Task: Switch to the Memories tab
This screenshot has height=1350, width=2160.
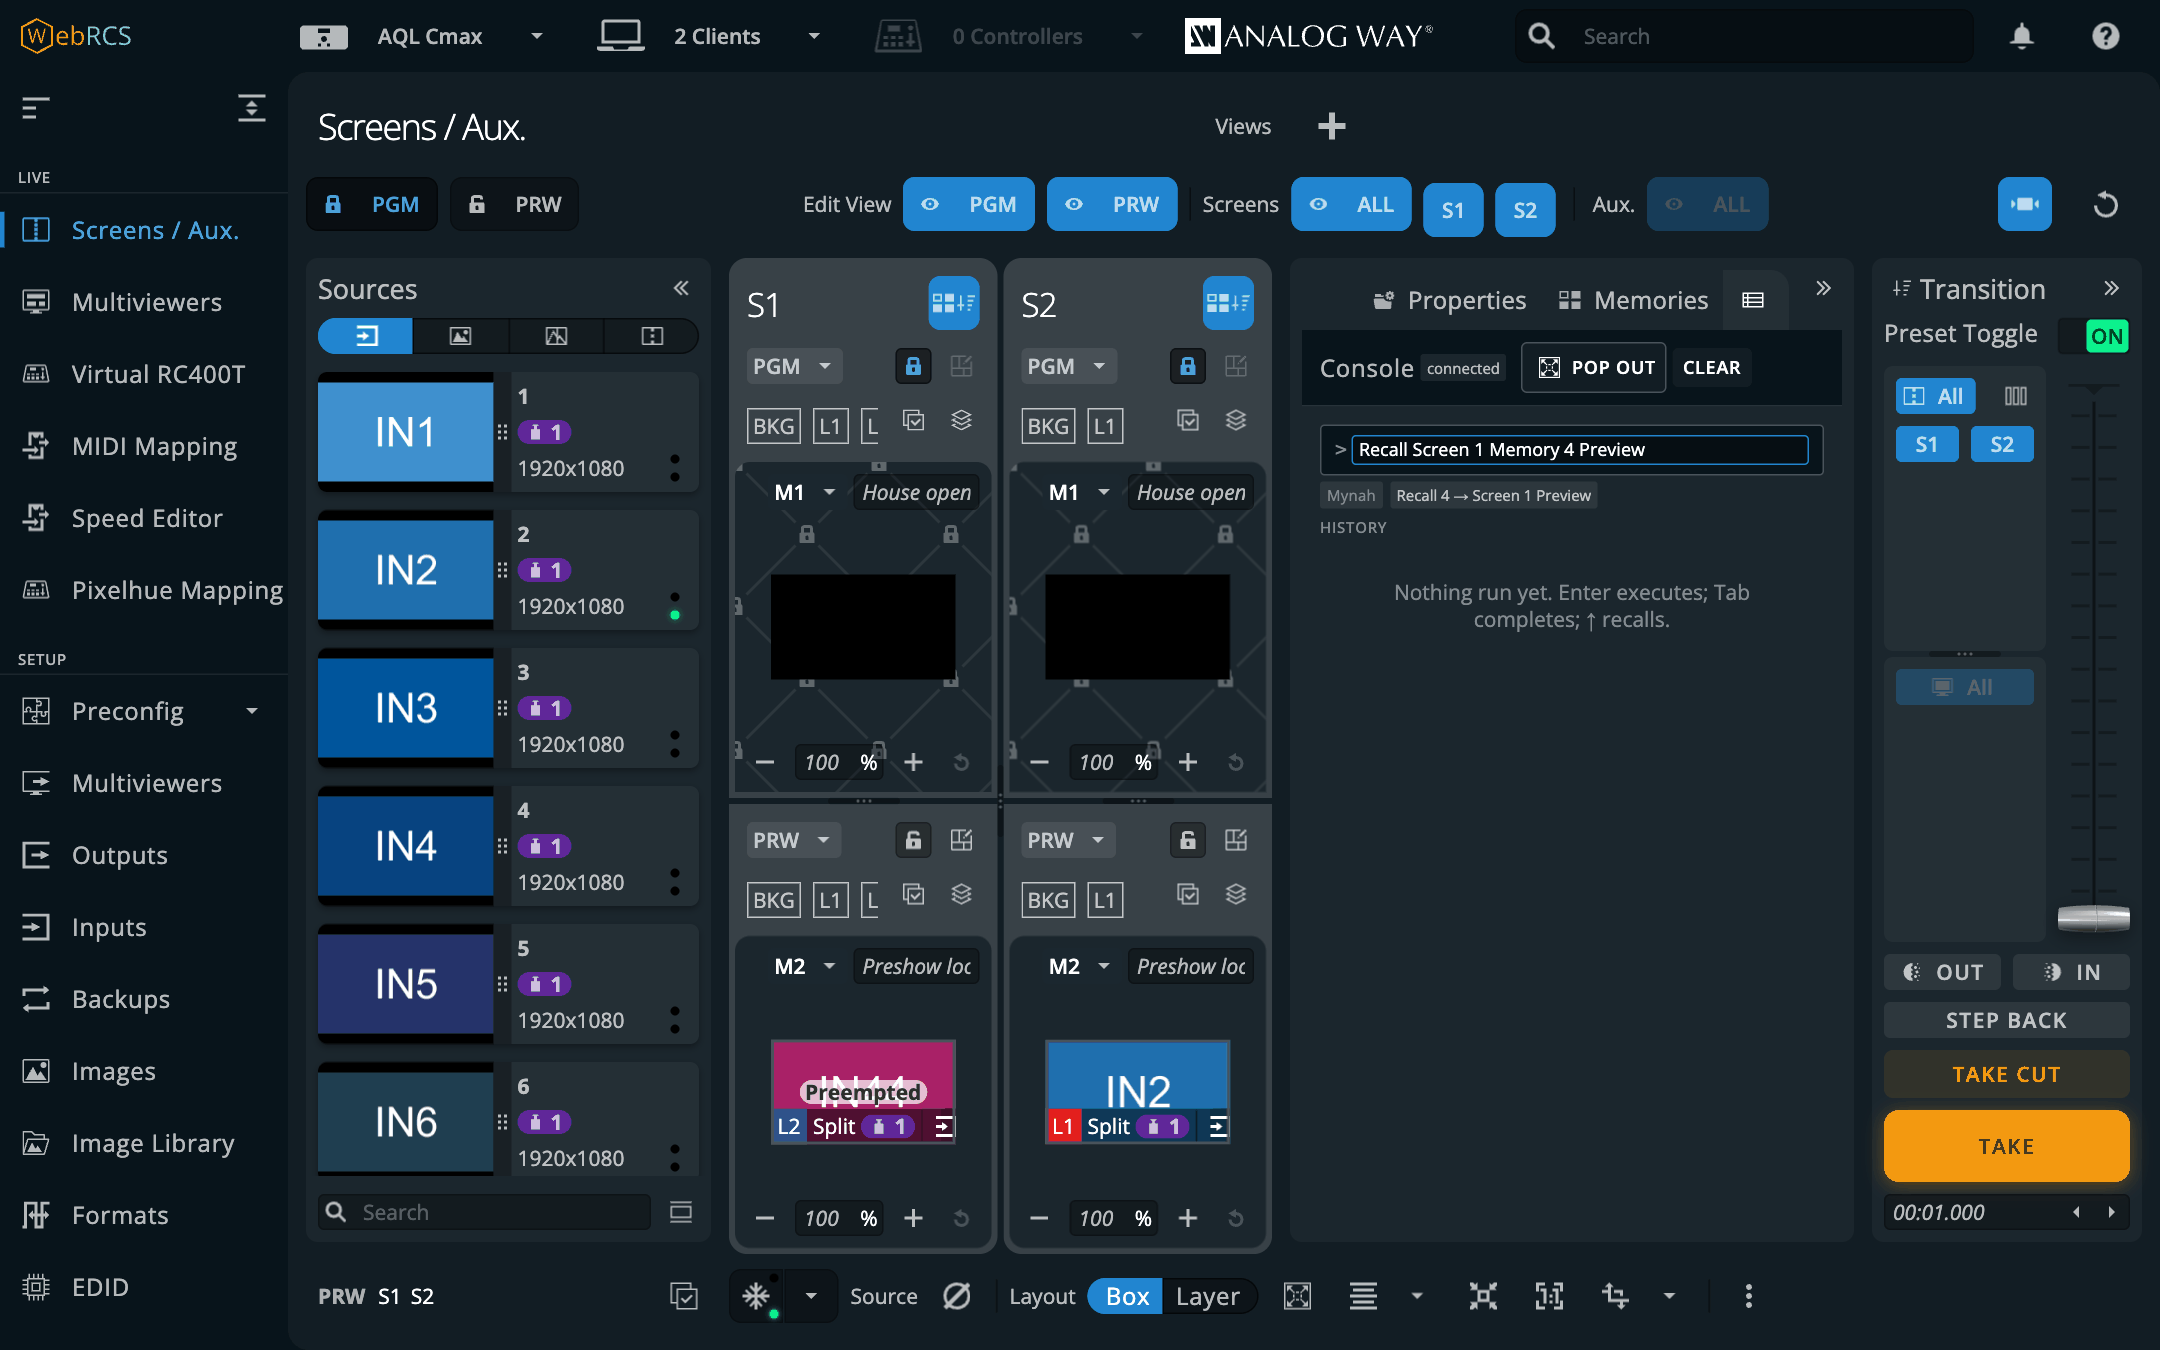Action: 1634,300
